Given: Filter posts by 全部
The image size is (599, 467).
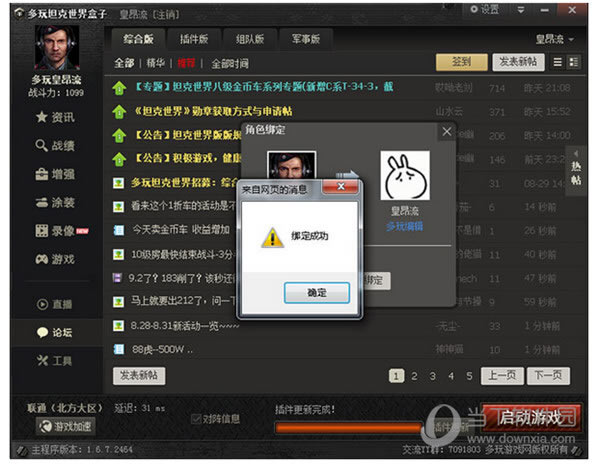Looking at the screenshot, I should point(125,63).
